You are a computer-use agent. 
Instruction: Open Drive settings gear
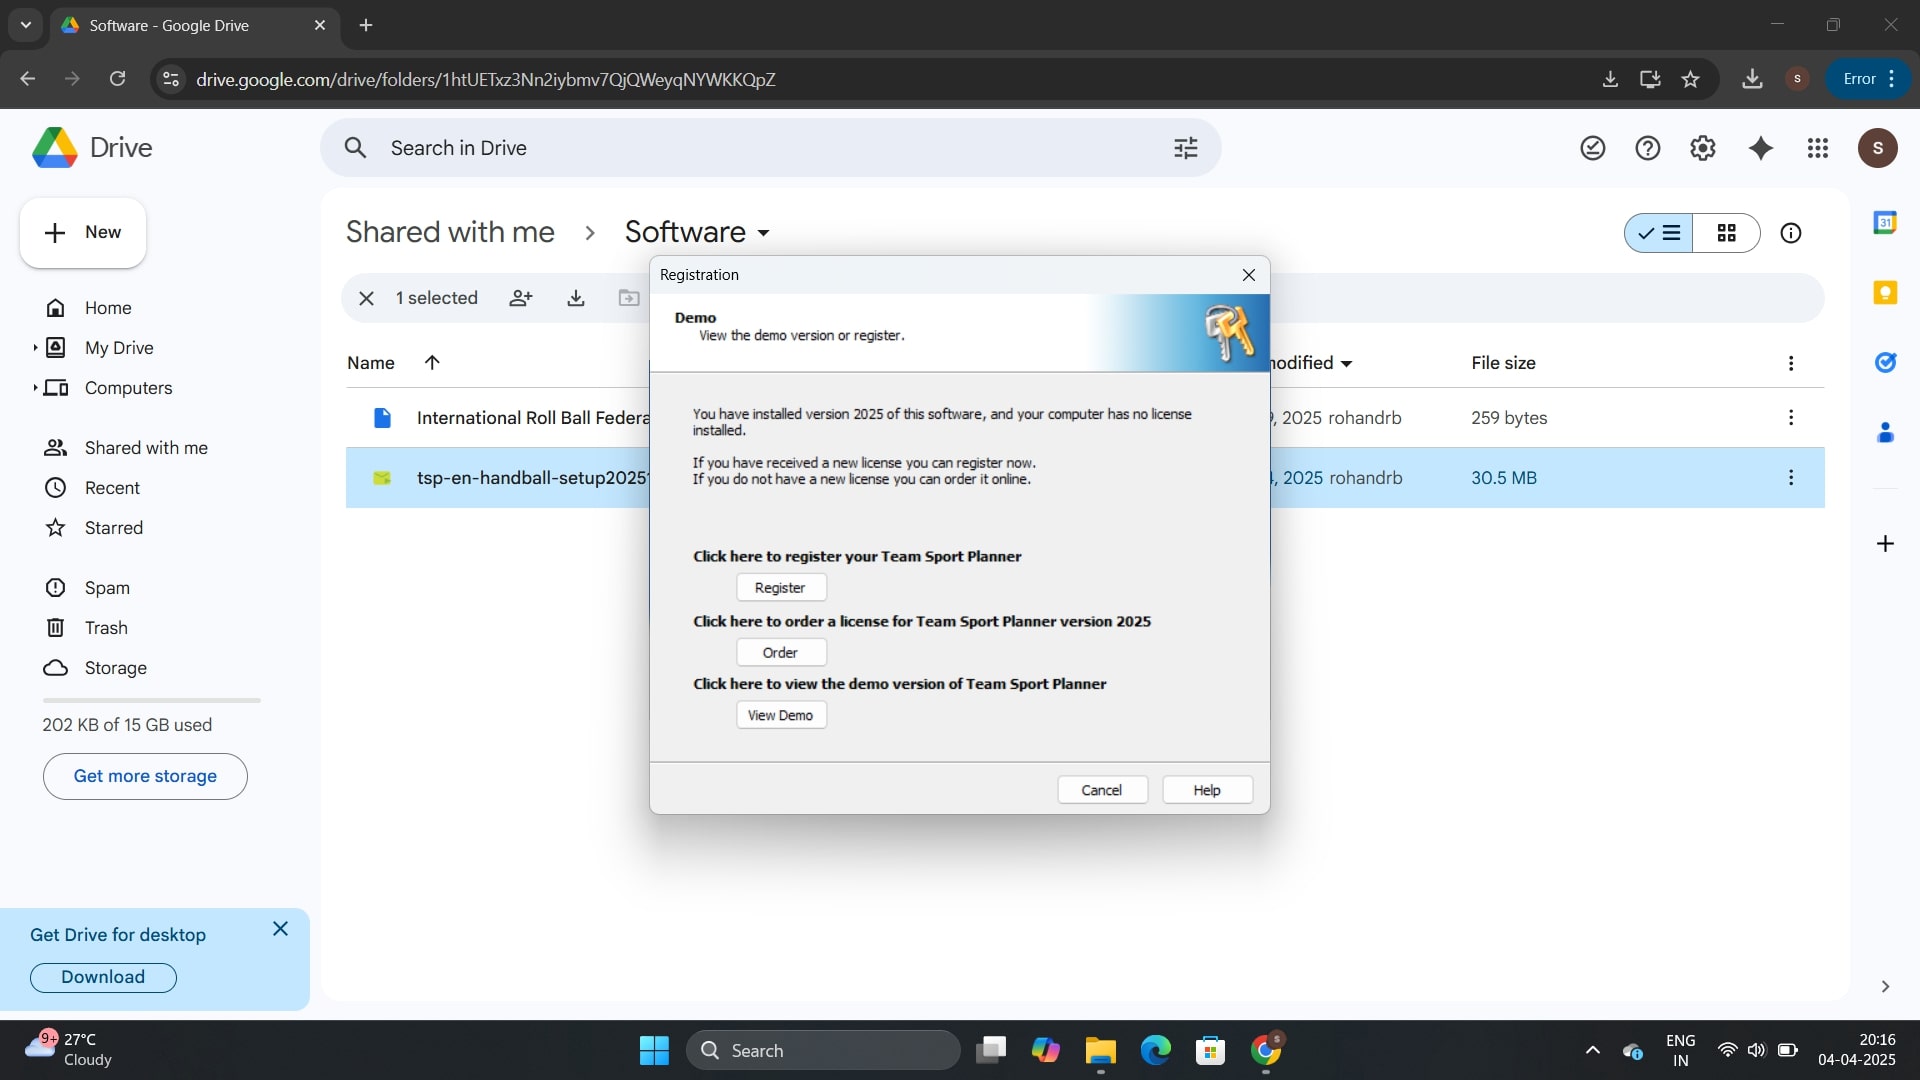tap(1703, 148)
